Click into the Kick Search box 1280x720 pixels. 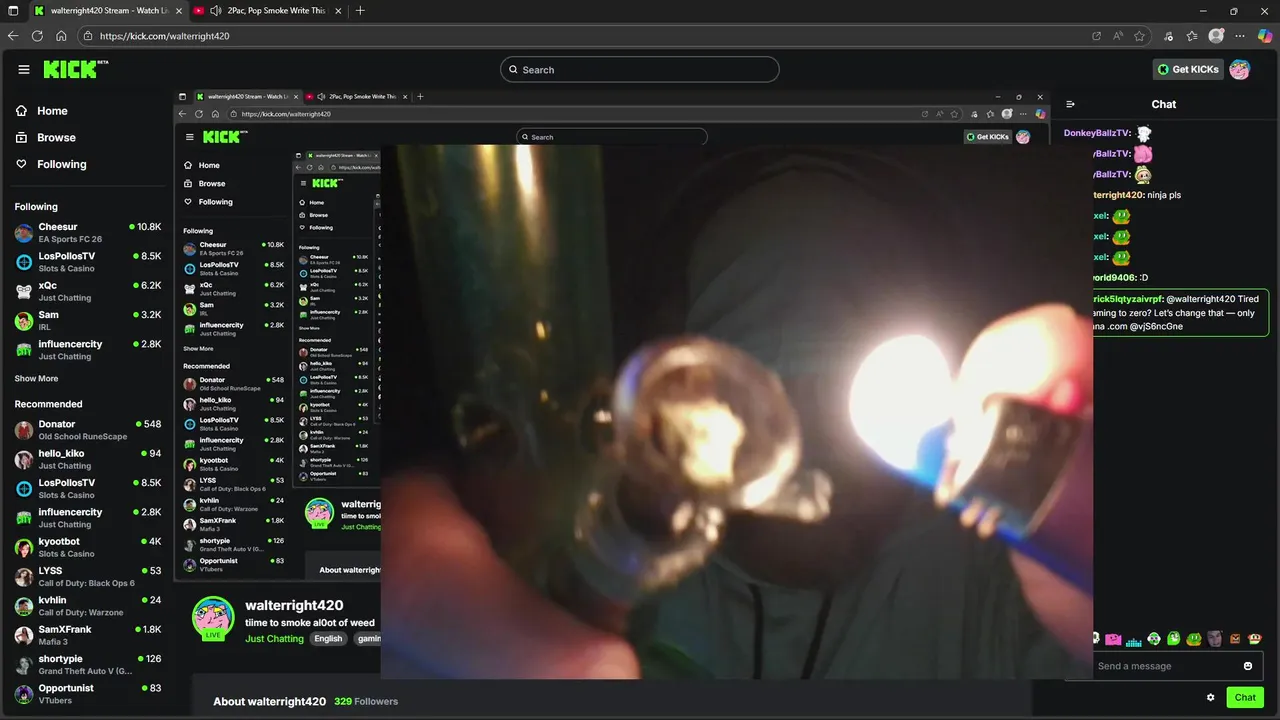tap(640, 70)
